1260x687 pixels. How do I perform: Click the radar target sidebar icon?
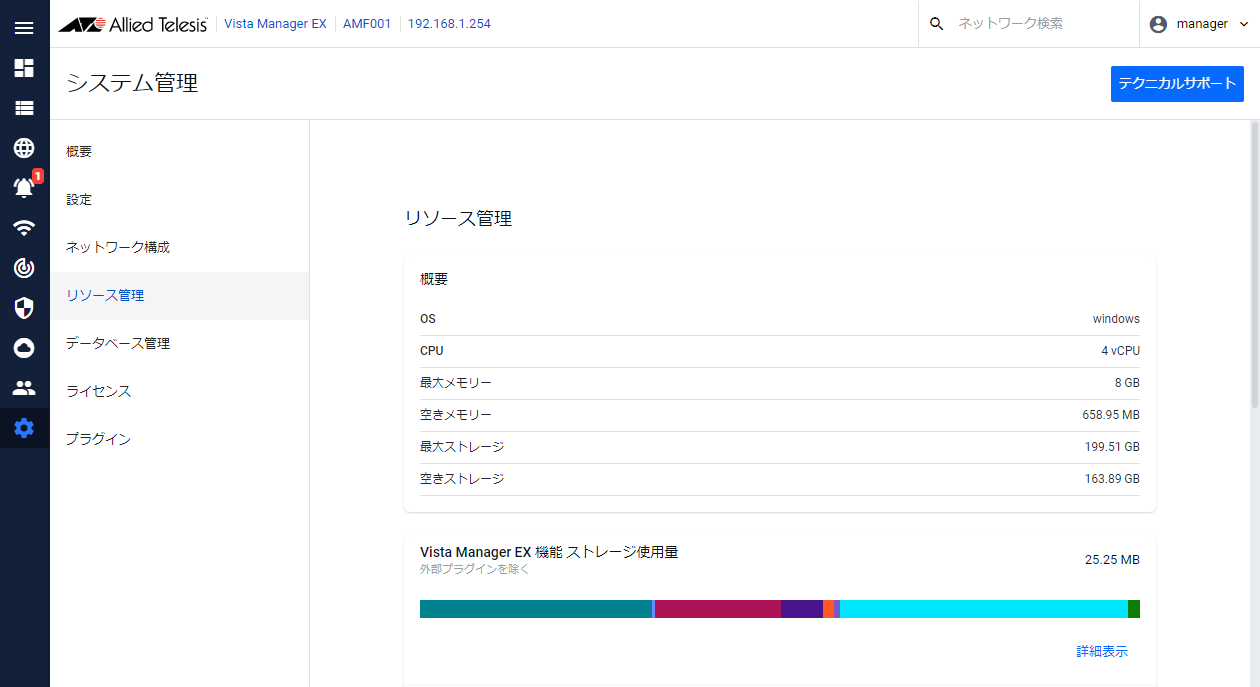coord(24,267)
